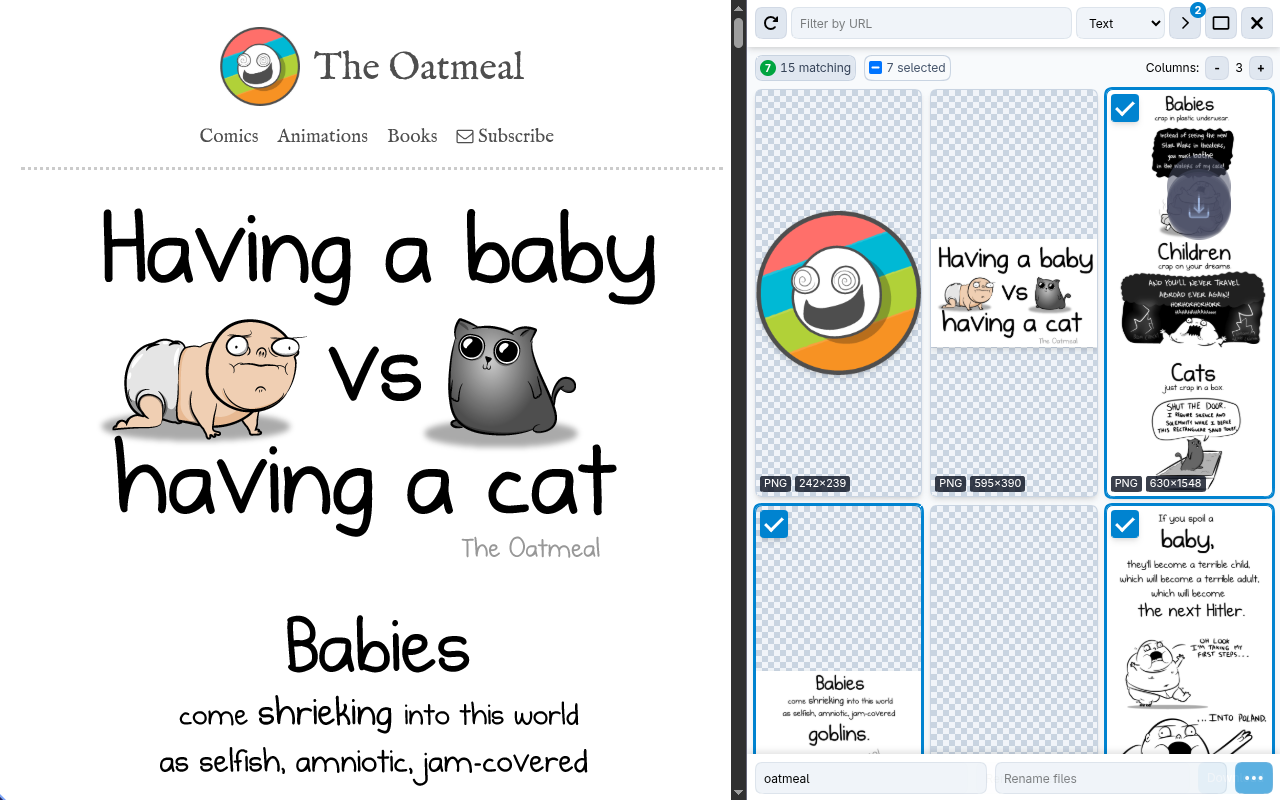Decrease columns with minus button
This screenshot has width=1280, height=800.
(1216, 68)
